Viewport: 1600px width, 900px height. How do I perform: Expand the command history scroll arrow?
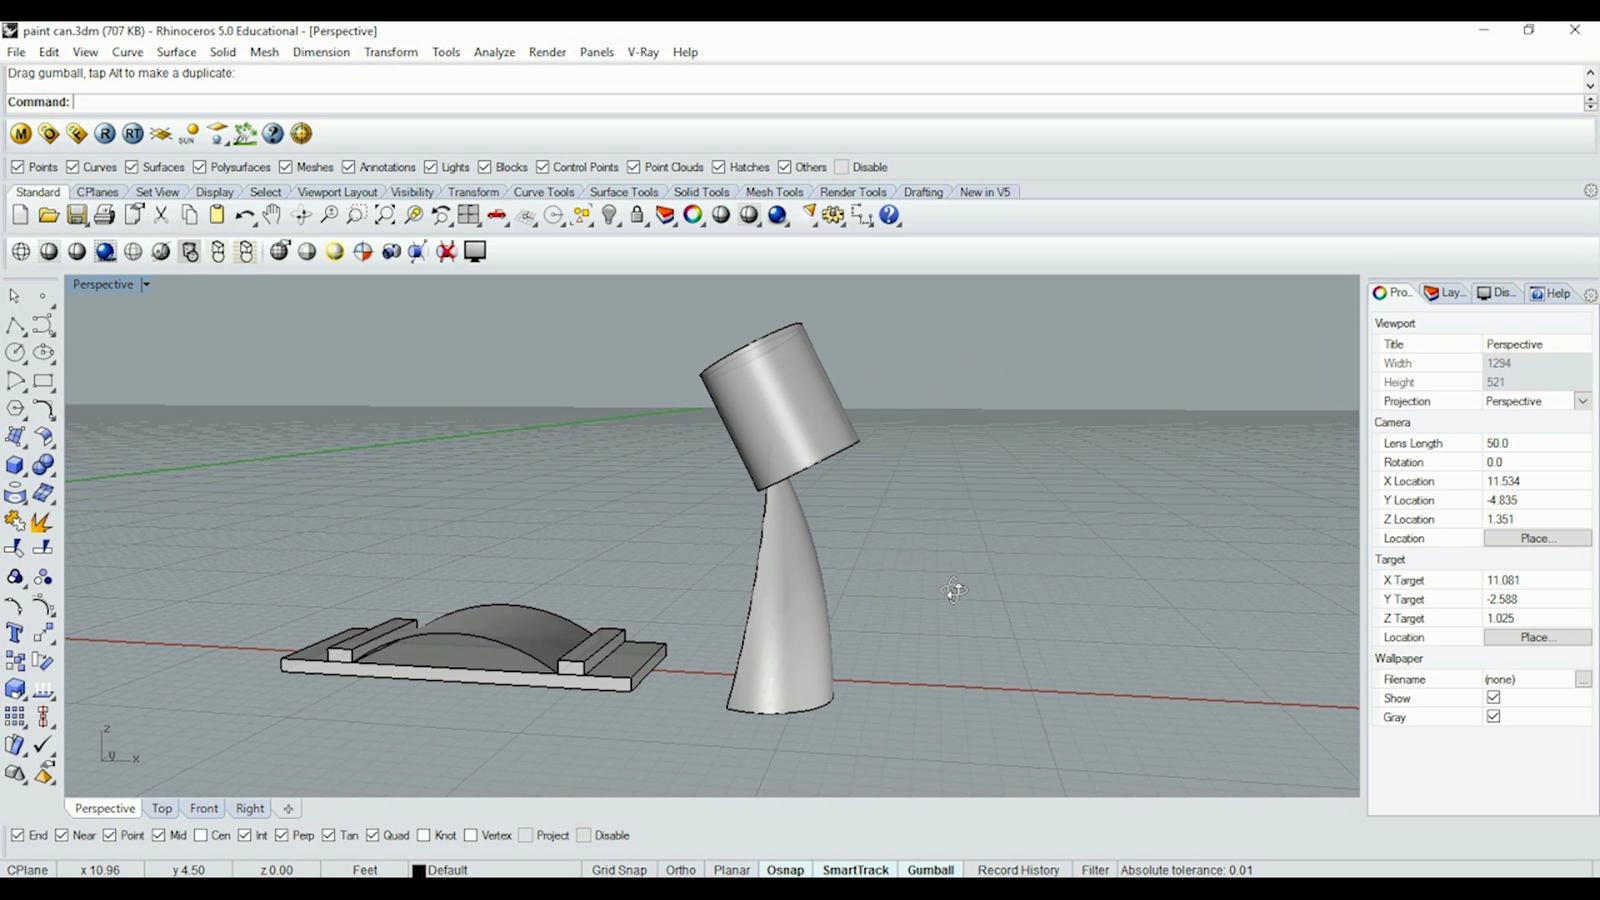(x=1589, y=72)
